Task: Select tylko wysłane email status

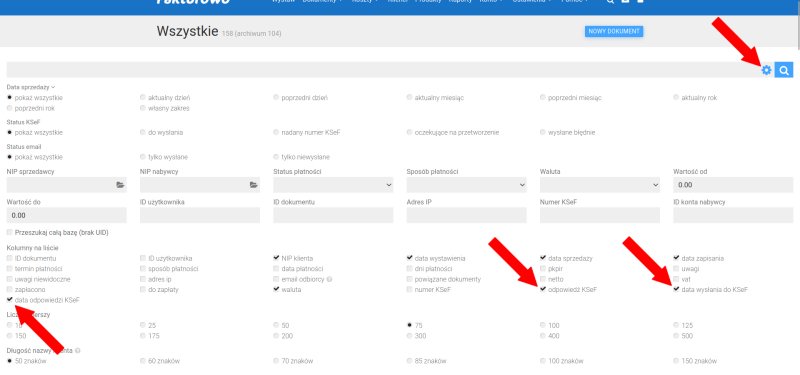Action: click(x=143, y=157)
